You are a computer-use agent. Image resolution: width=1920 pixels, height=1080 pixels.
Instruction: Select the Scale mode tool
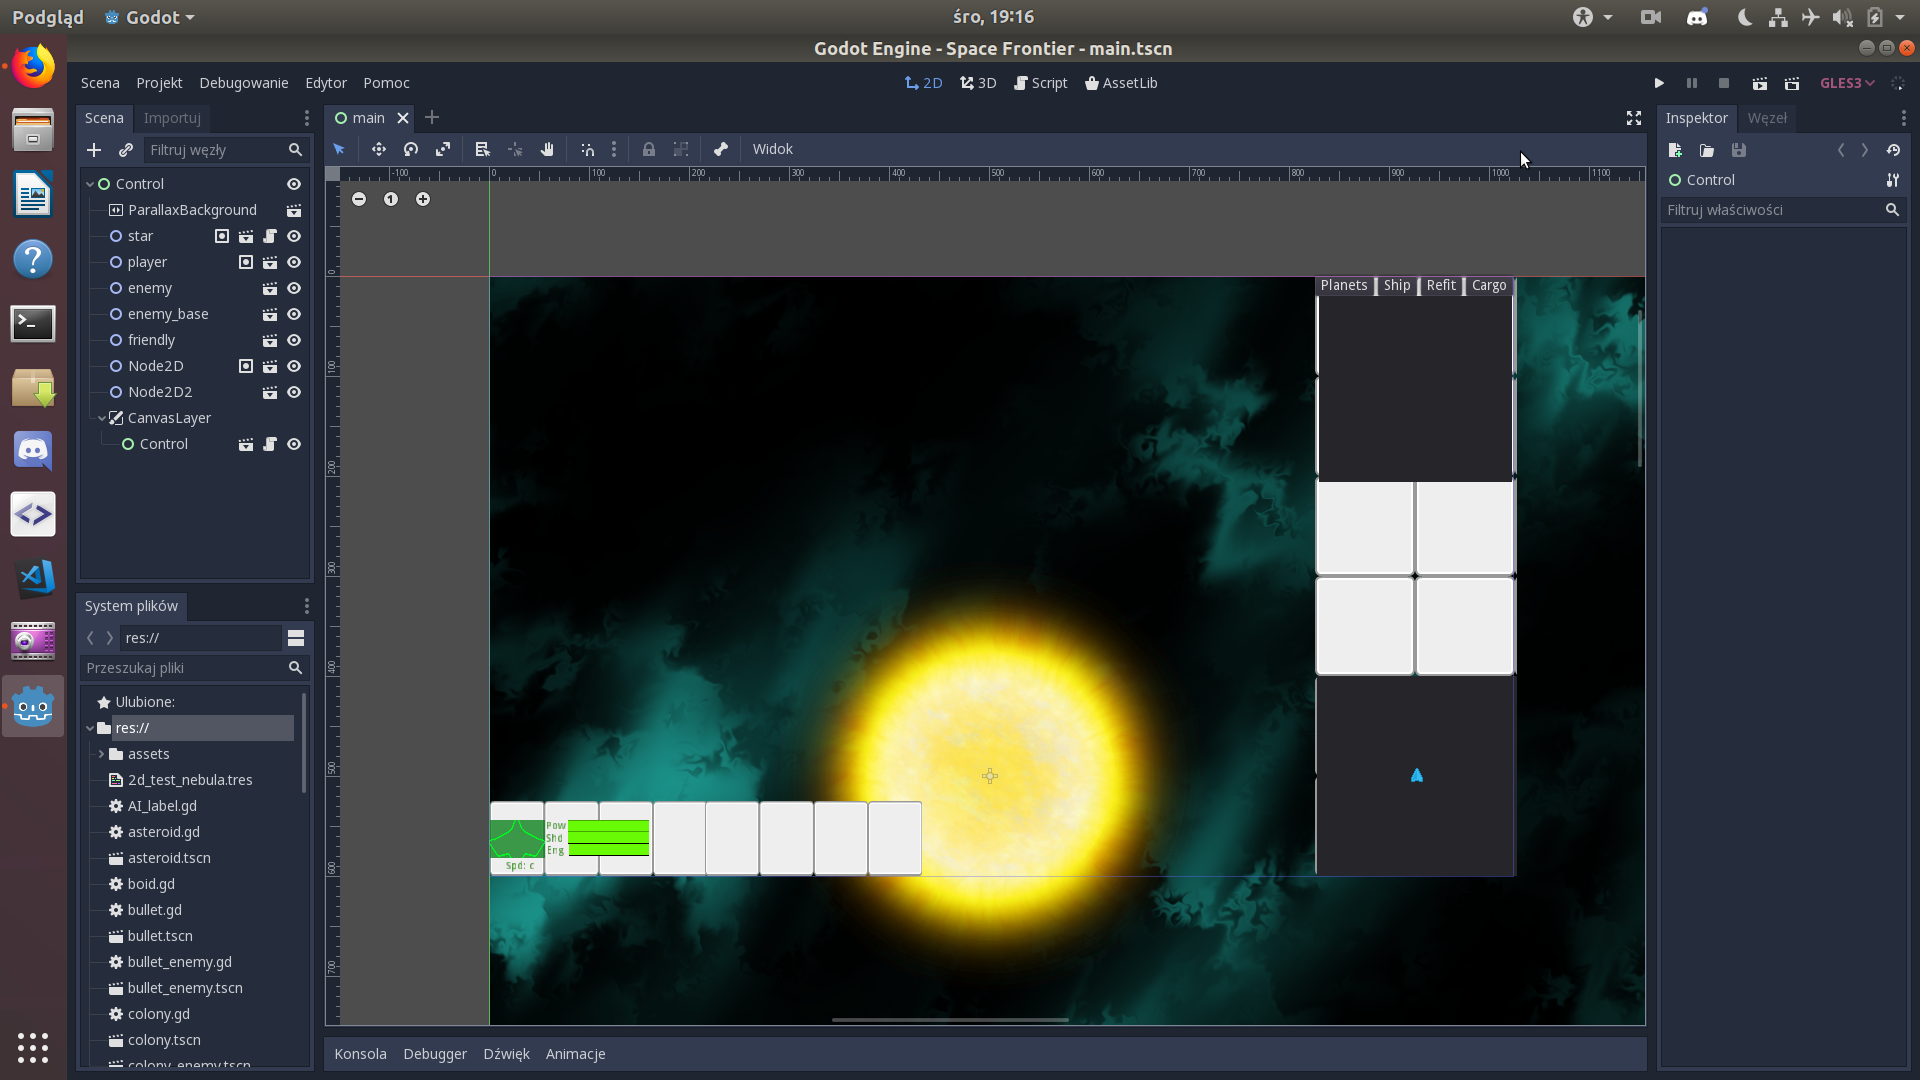click(x=443, y=149)
